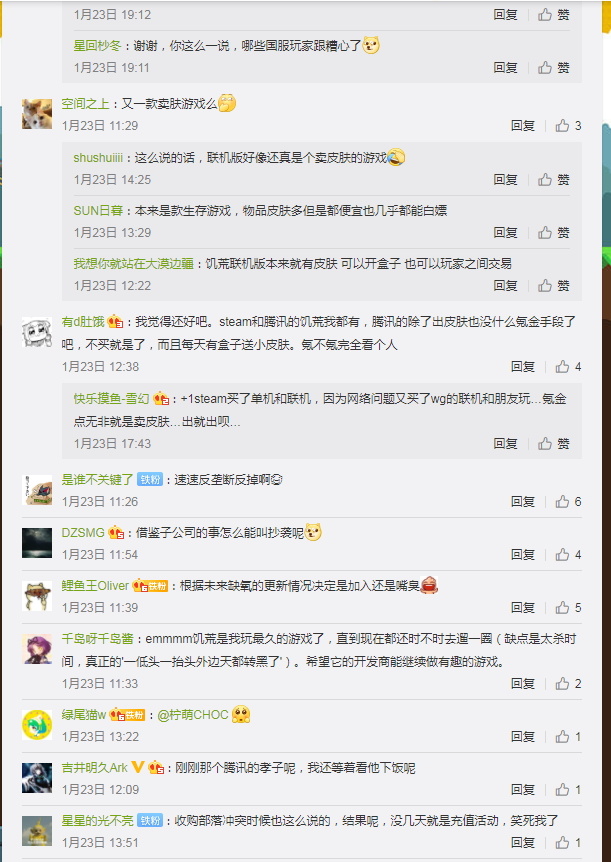Image resolution: width=611 pixels, height=862 pixels.
Task: Open 空间之上's cat avatar
Action: 37,114
